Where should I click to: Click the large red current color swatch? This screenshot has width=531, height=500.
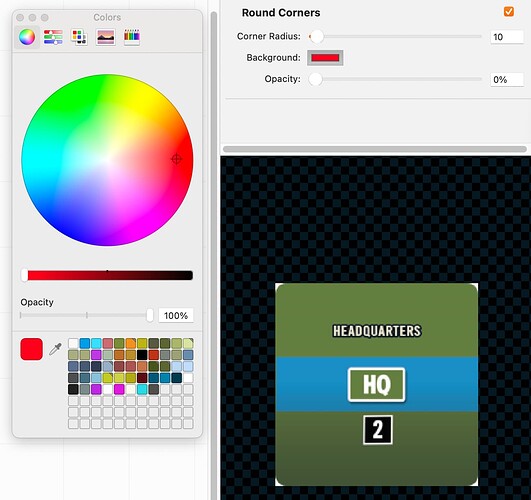31,349
